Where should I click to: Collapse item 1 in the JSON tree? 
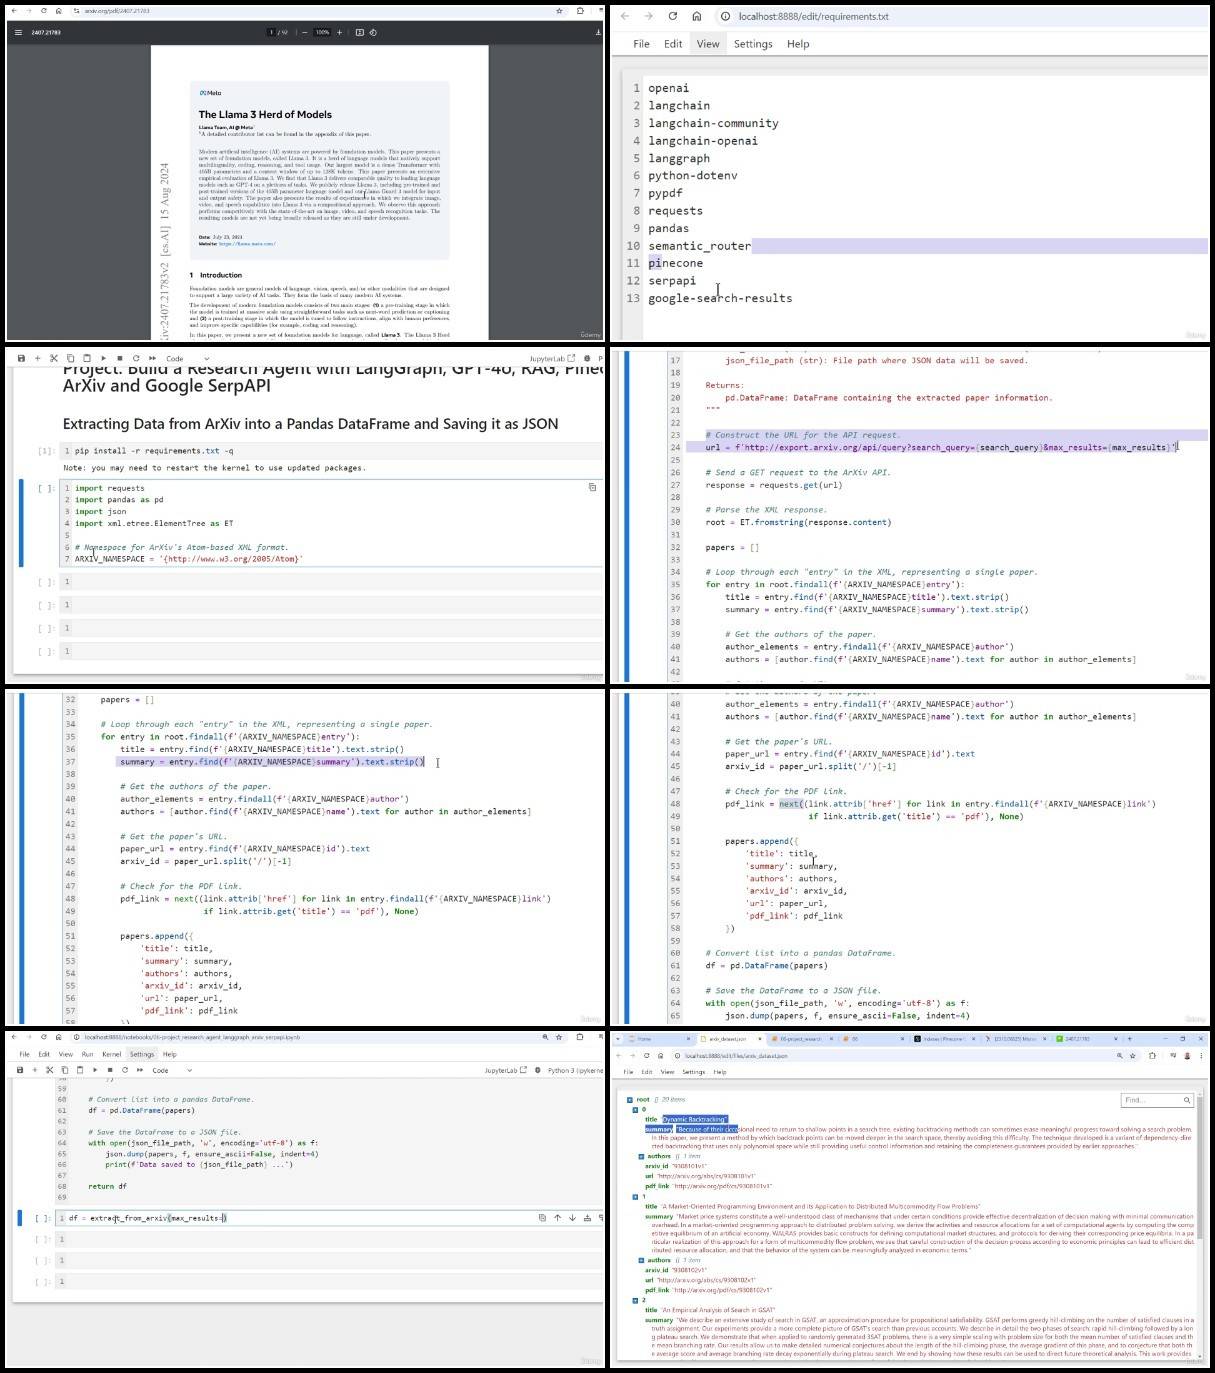pos(635,1196)
